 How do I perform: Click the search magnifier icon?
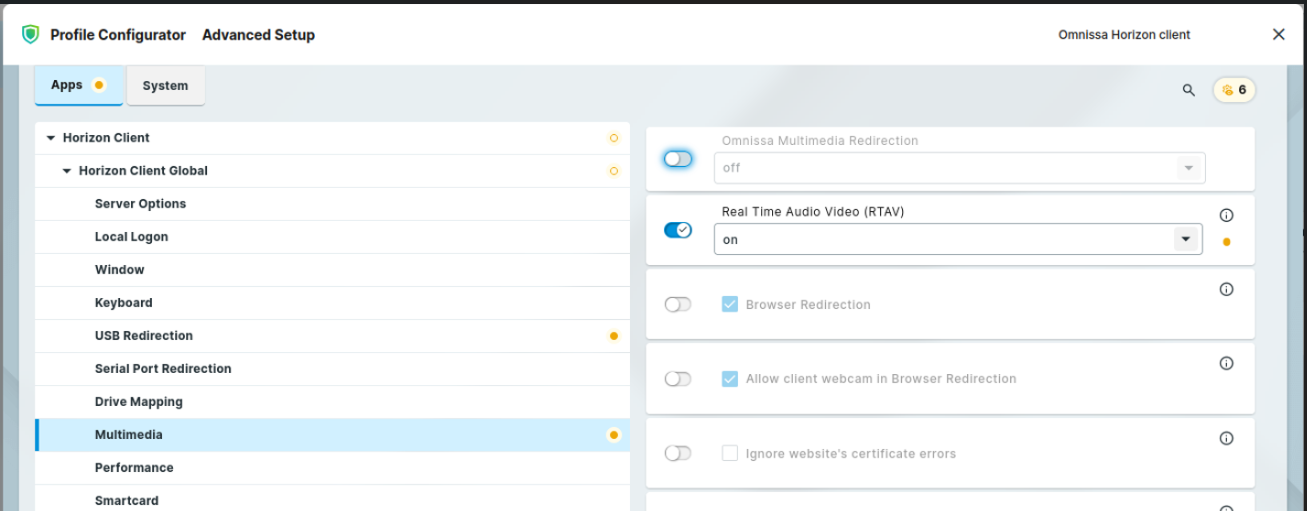click(x=1188, y=90)
